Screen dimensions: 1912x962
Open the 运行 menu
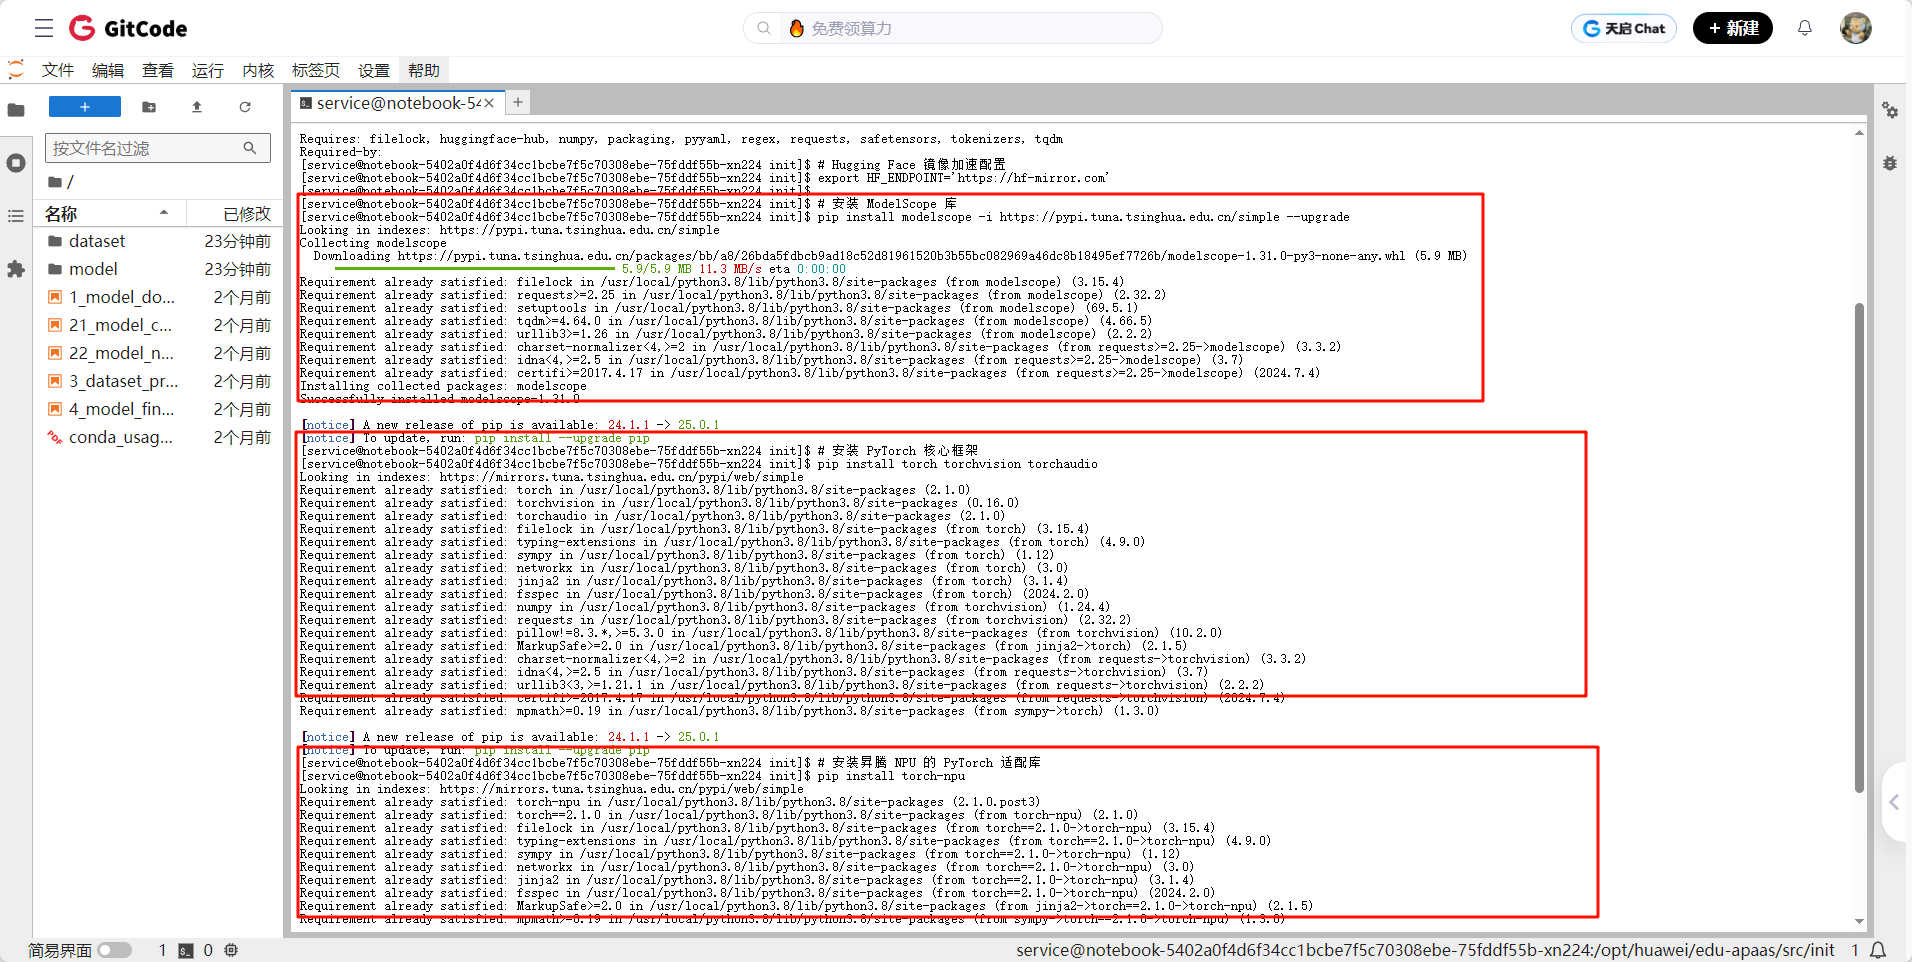(x=208, y=70)
